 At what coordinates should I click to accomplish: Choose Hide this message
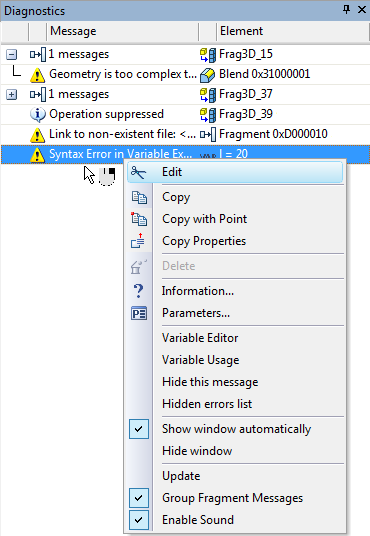tap(210, 382)
